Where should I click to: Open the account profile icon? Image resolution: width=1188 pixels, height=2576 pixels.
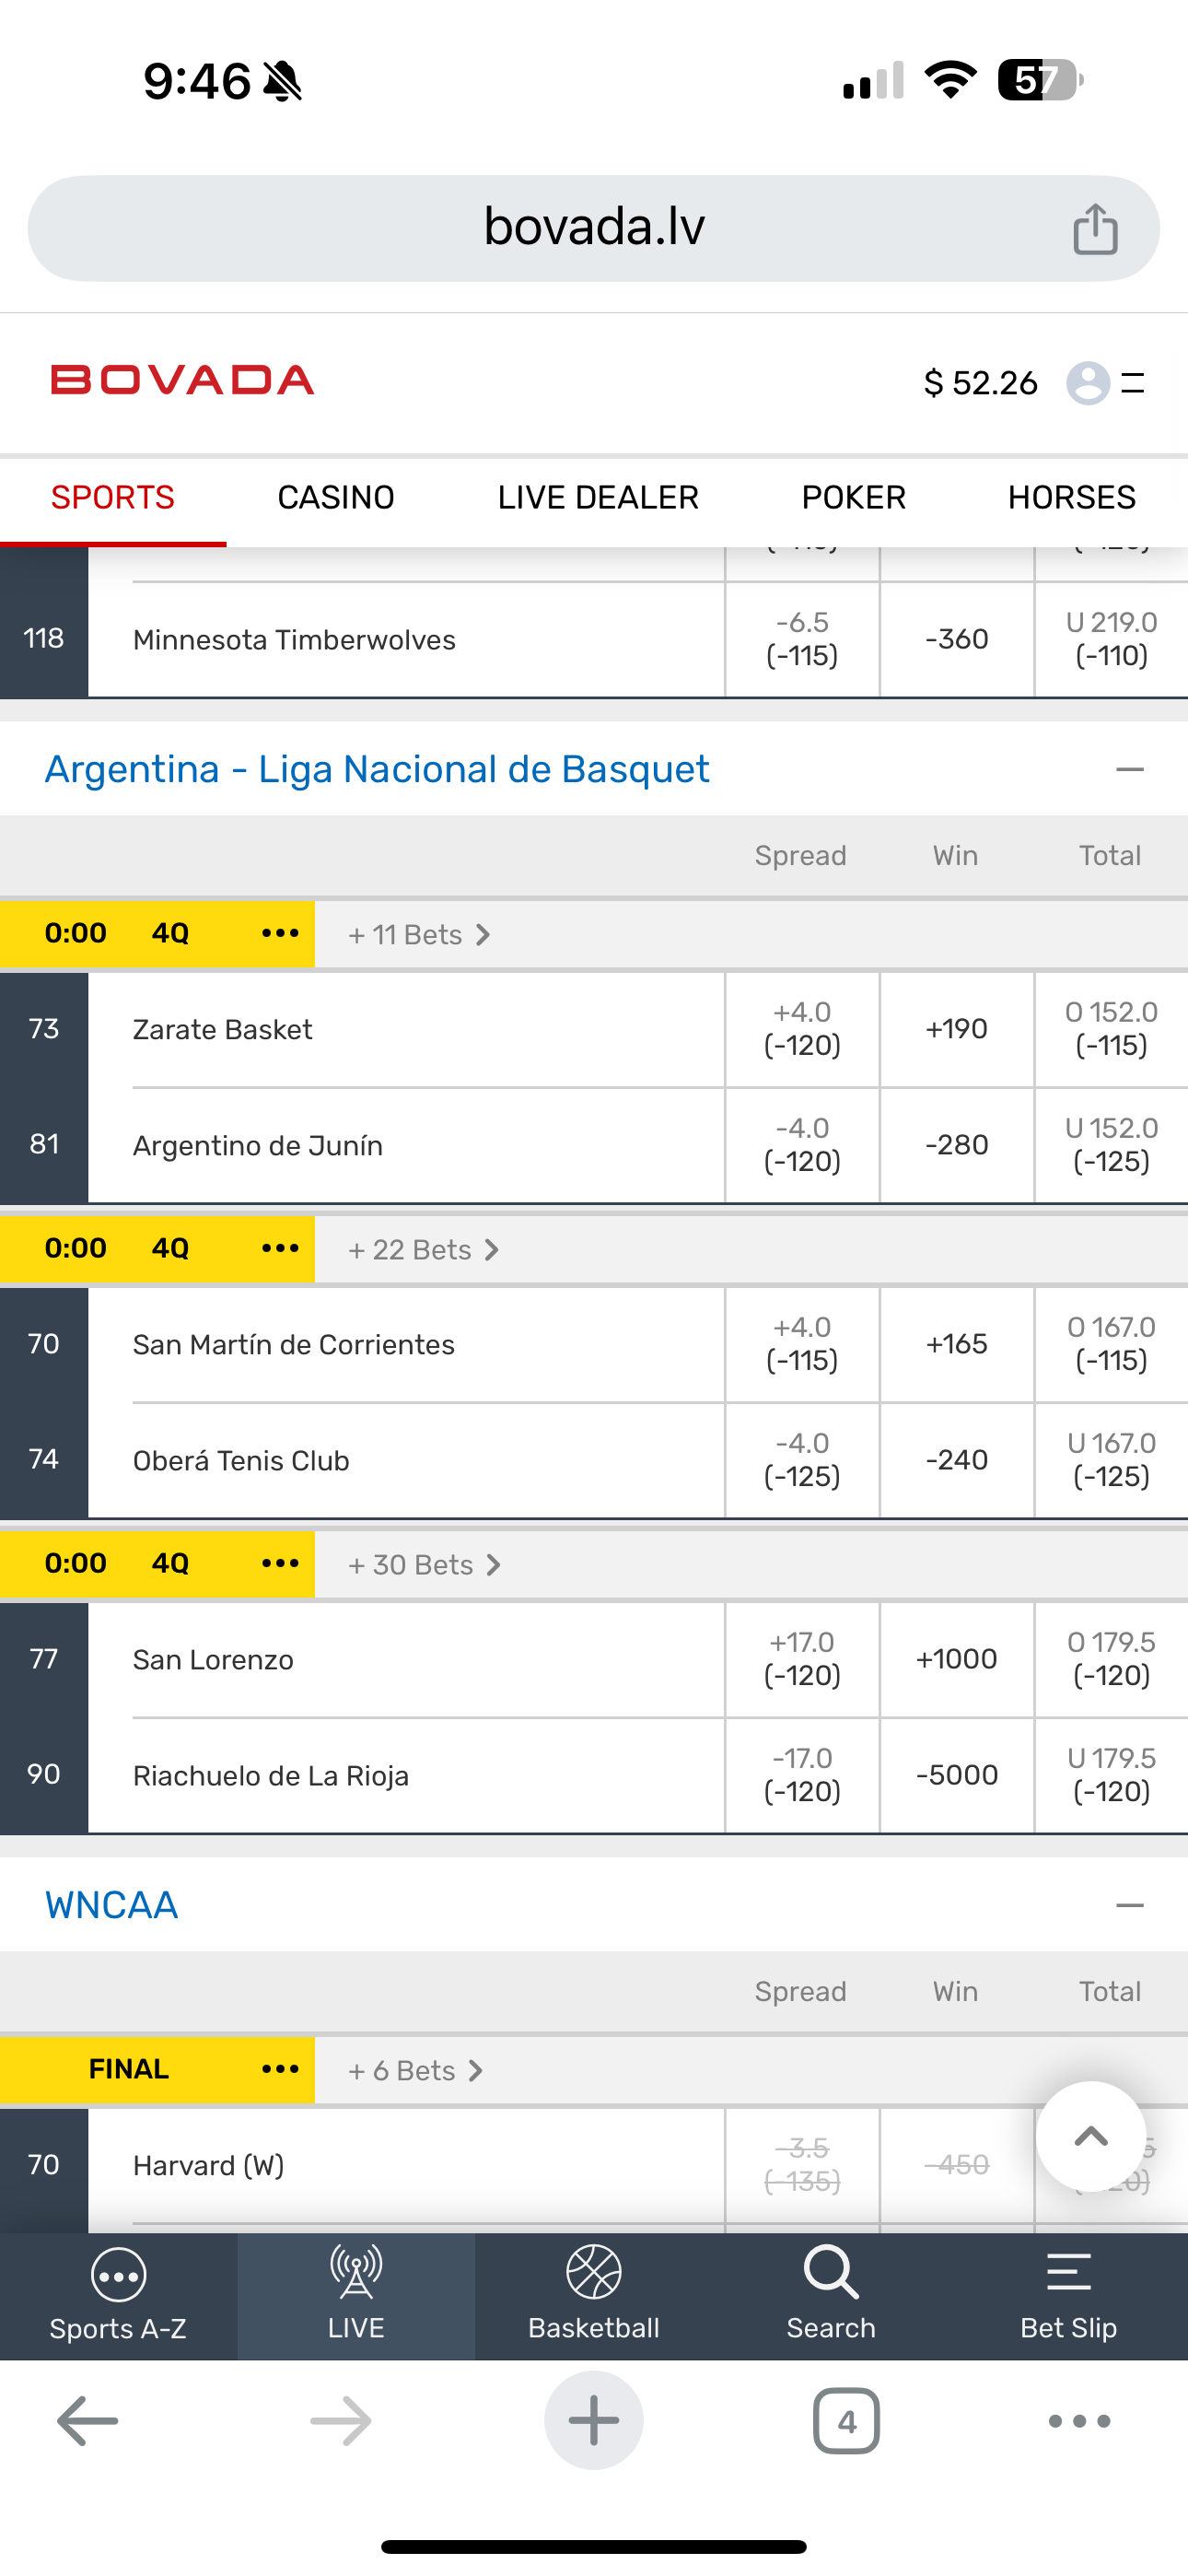1088,383
